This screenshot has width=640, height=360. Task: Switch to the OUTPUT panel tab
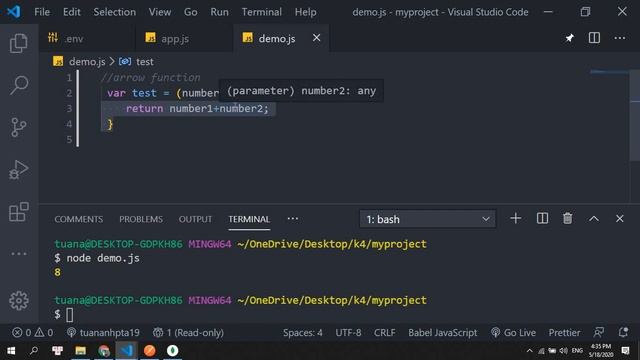195,219
